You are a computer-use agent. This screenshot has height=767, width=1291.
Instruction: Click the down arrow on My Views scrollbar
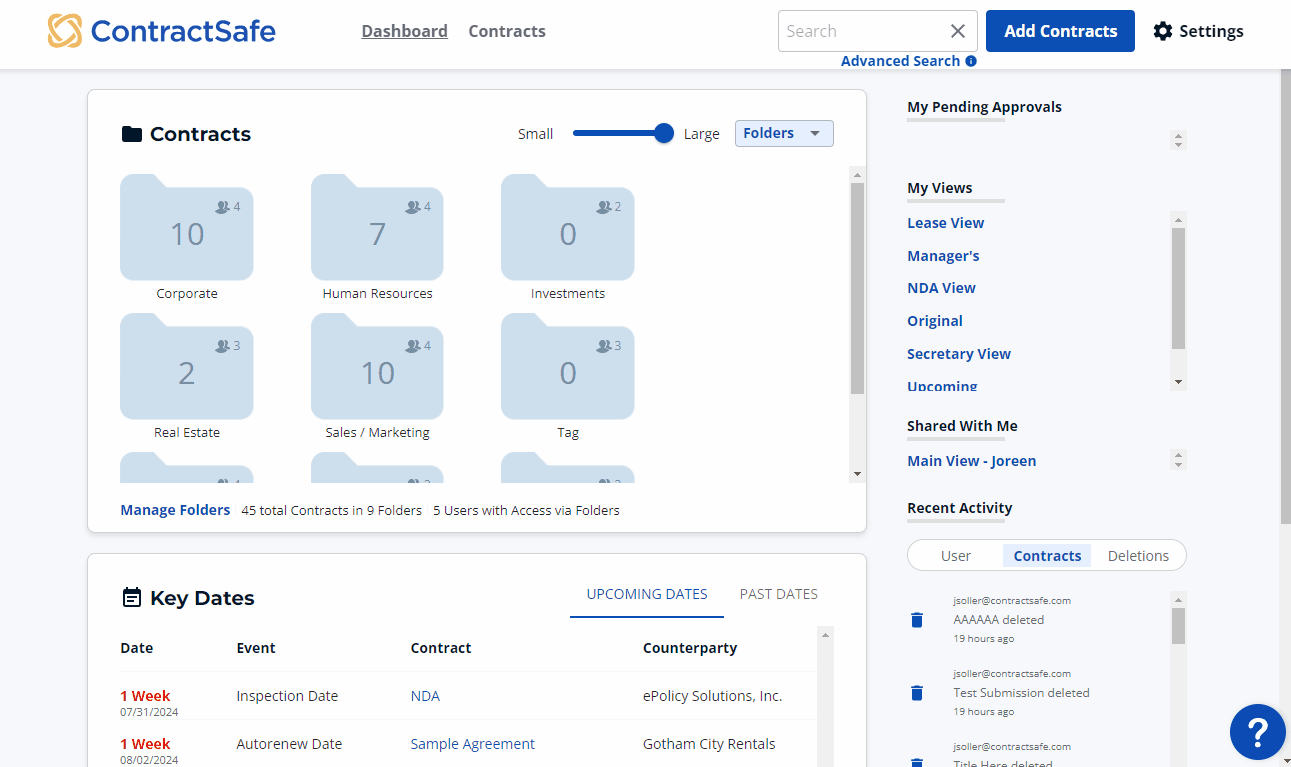[x=1178, y=382]
